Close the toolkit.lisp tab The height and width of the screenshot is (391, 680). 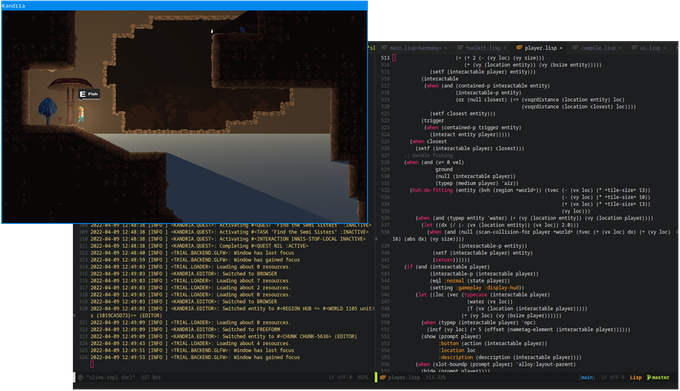(x=505, y=48)
